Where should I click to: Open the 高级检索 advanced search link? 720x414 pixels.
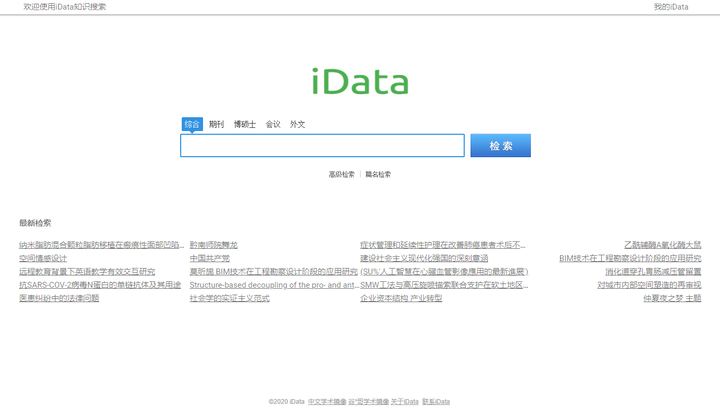click(x=342, y=174)
